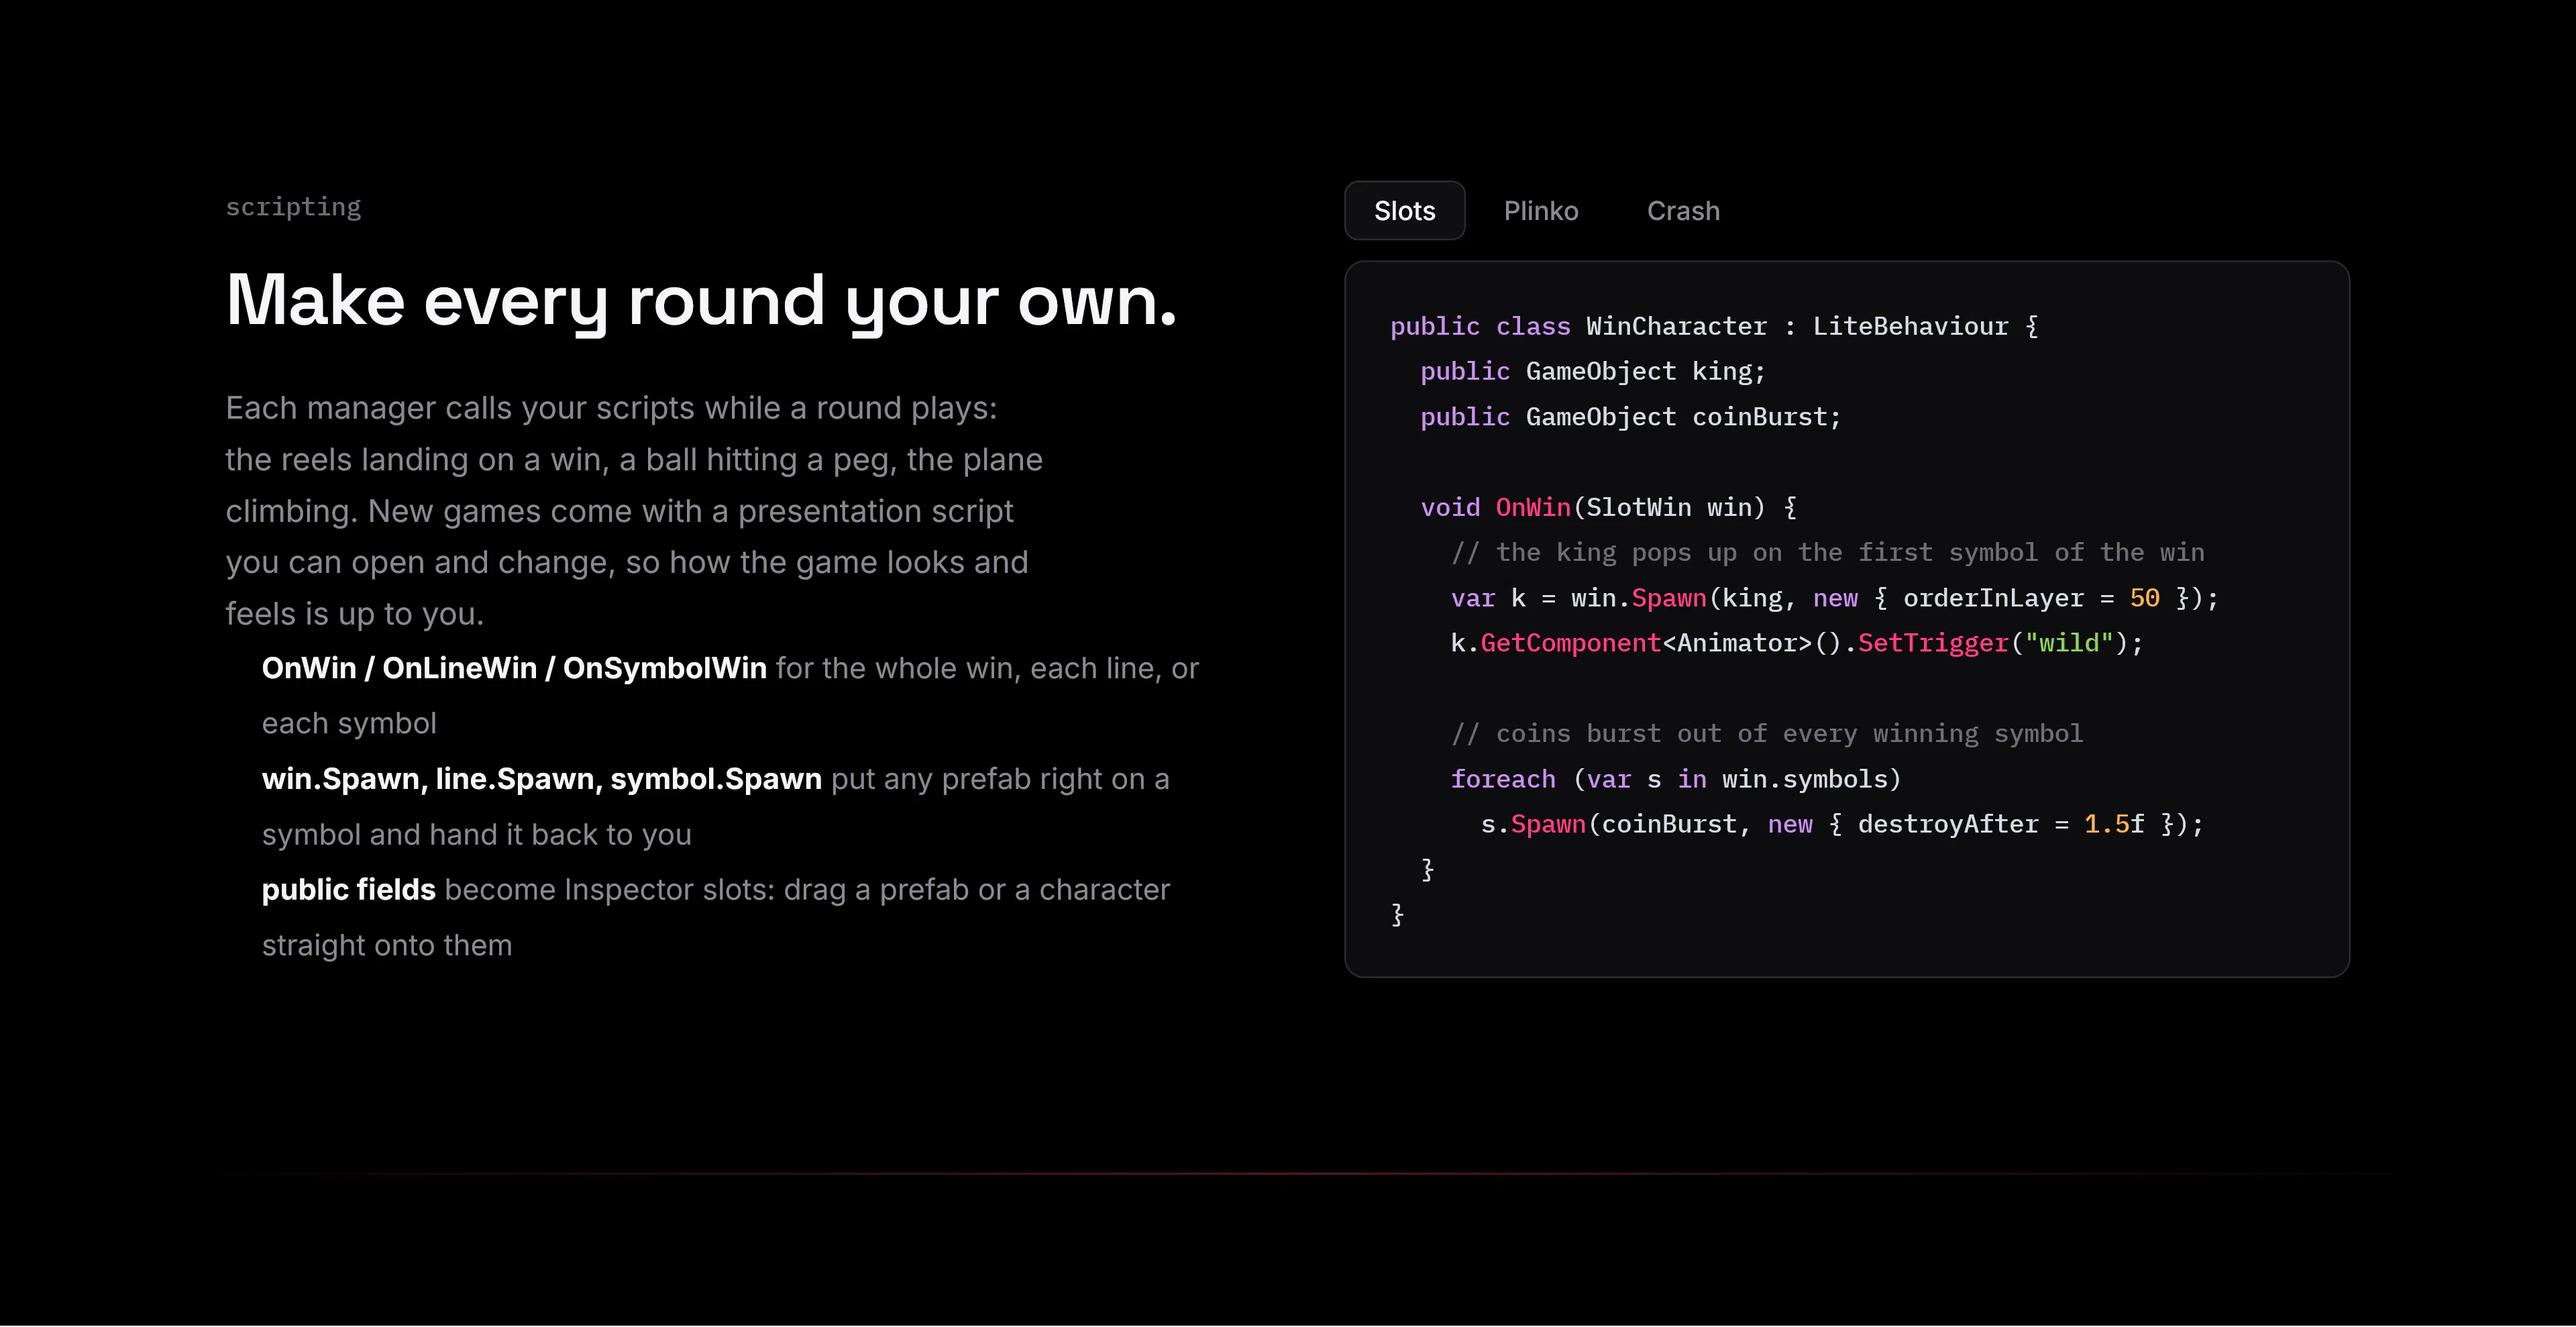Click the text 'feels is up to you.'

(354, 614)
